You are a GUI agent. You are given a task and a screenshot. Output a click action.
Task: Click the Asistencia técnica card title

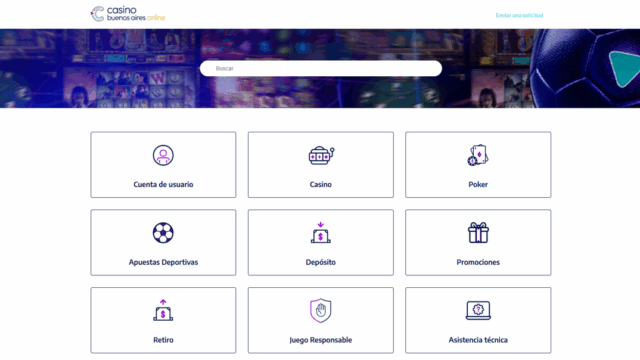[478, 340]
